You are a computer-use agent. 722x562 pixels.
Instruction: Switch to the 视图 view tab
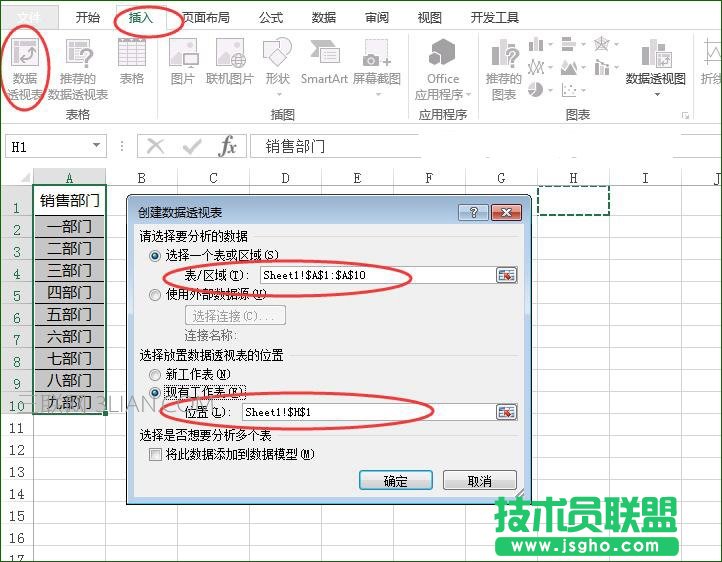pyautogui.click(x=430, y=17)
